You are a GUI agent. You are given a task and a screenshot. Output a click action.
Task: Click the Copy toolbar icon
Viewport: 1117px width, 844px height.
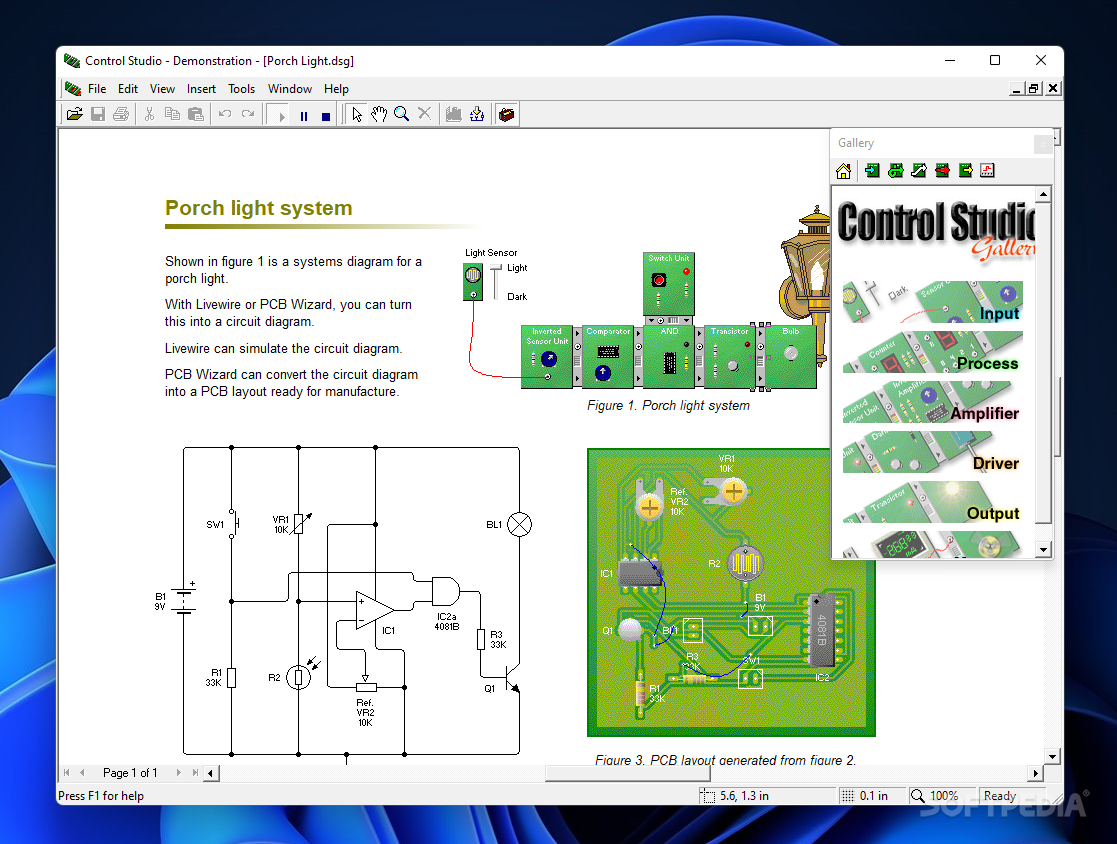point(172,114)
